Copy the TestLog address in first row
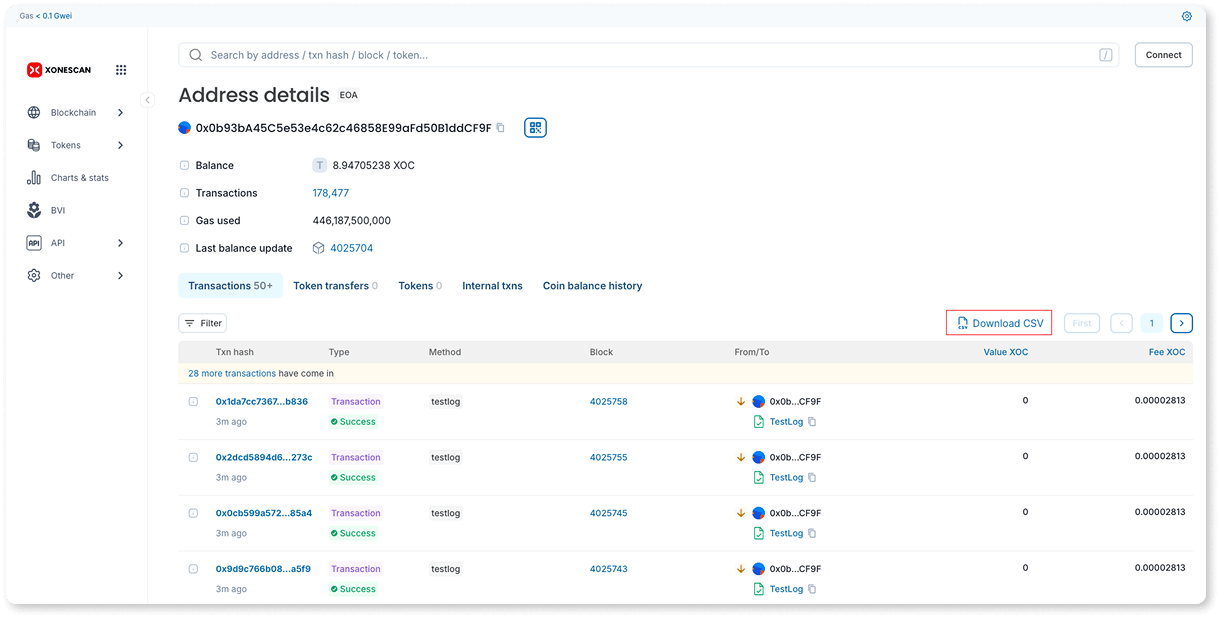 point(812,422)
